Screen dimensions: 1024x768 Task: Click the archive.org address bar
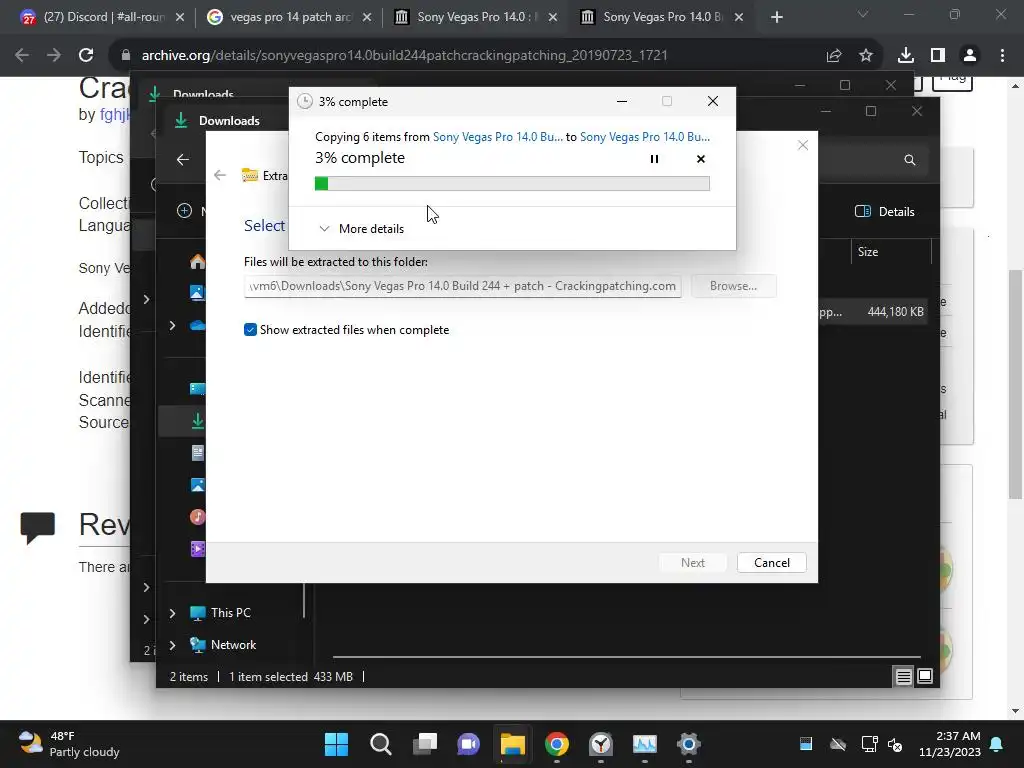click(x=405, y=56)
